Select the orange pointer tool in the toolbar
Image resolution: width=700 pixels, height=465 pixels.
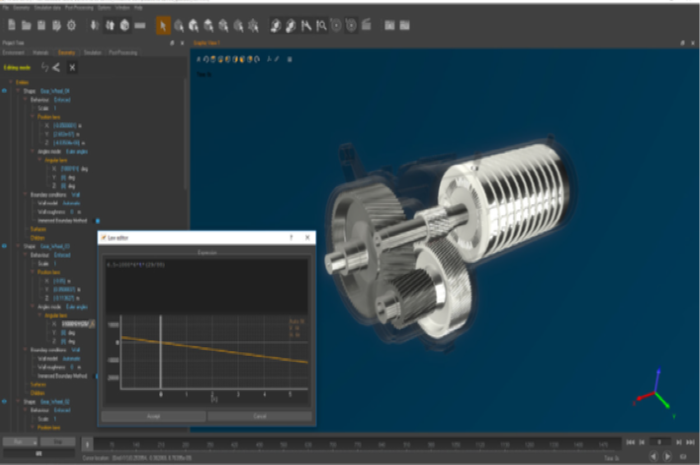pos(163,25)
